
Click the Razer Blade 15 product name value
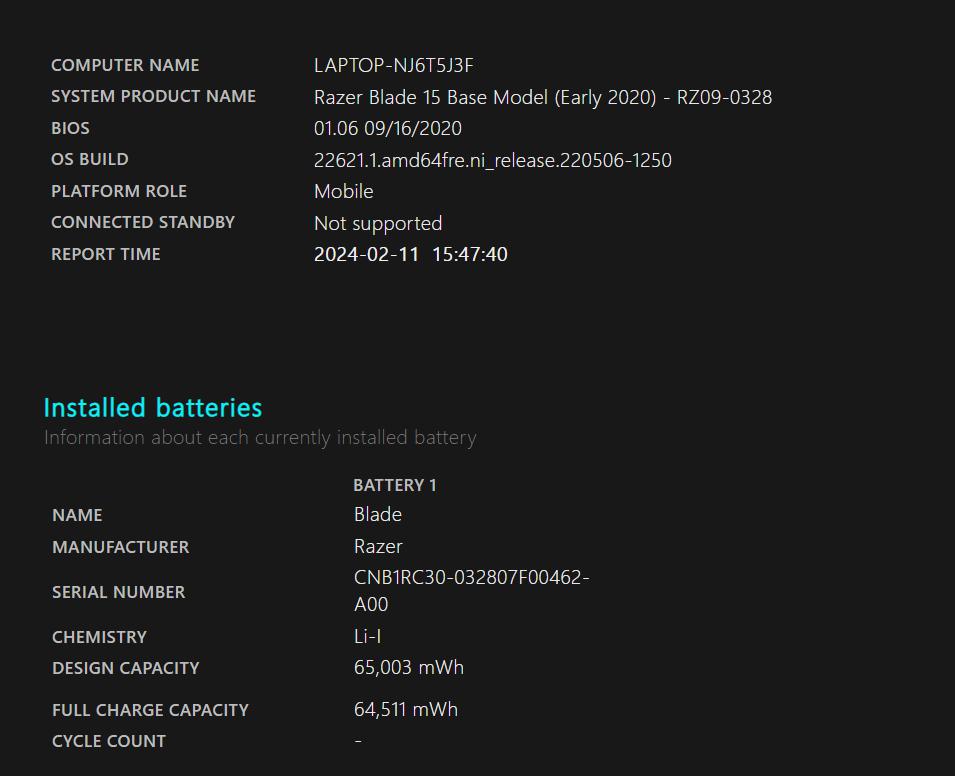pos(542,97)
